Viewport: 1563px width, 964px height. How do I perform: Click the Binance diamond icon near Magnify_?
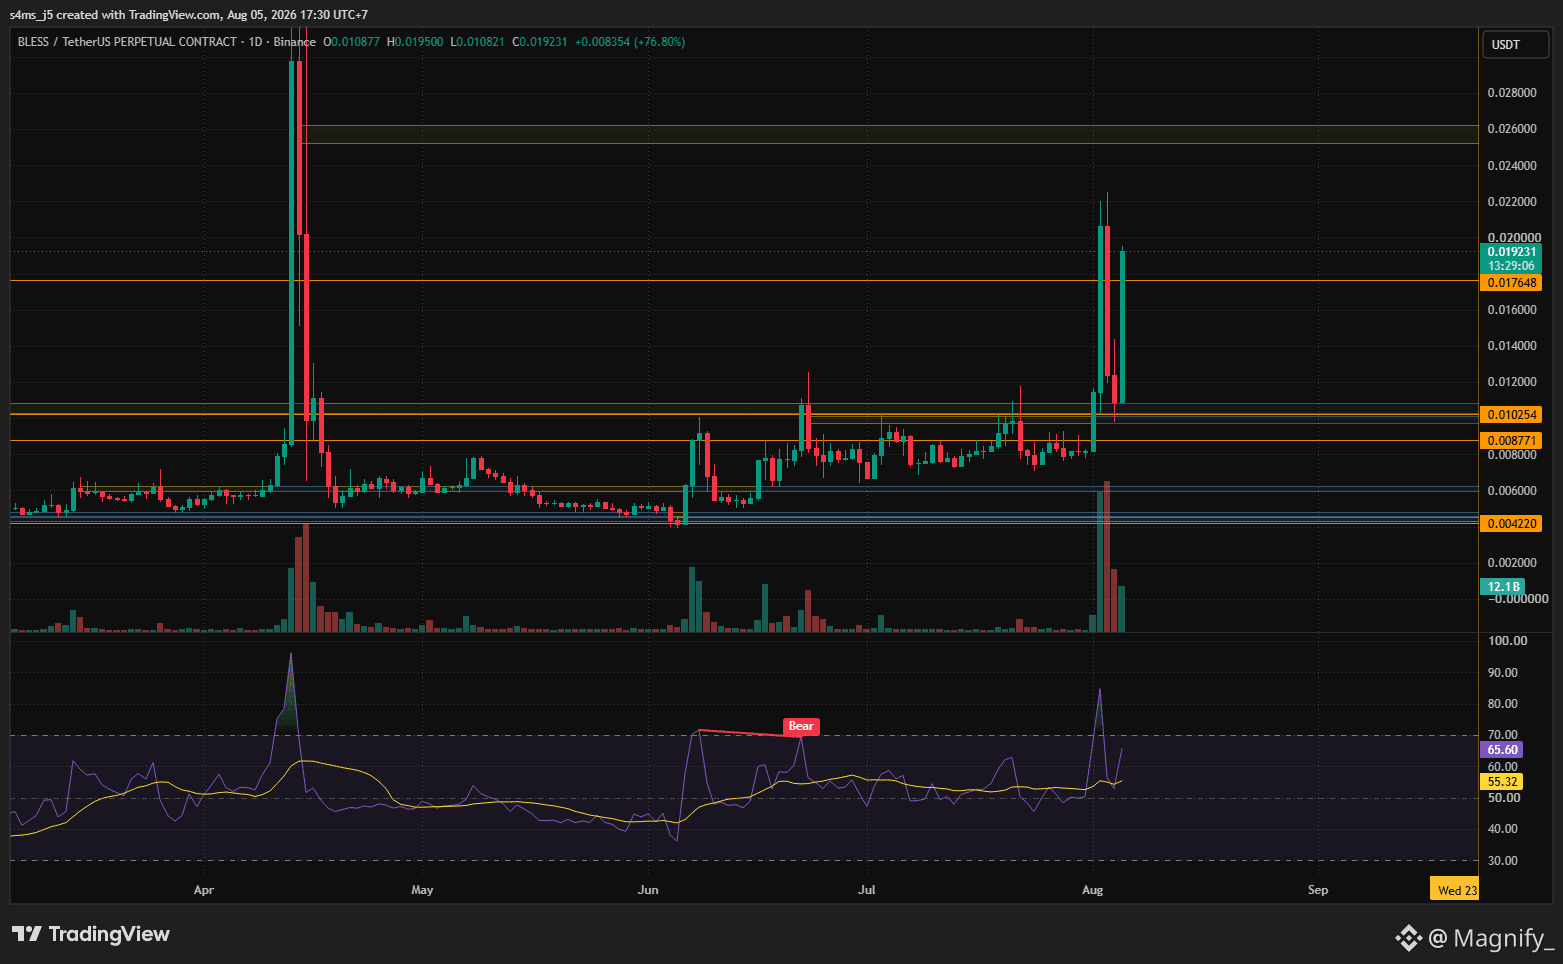pyautogui.click(x=1409, y=938)
